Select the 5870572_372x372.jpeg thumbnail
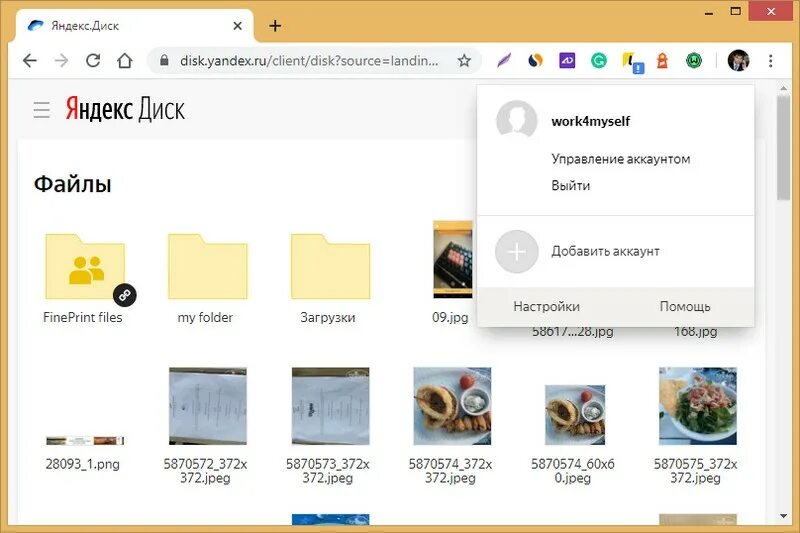 (208, 406)
